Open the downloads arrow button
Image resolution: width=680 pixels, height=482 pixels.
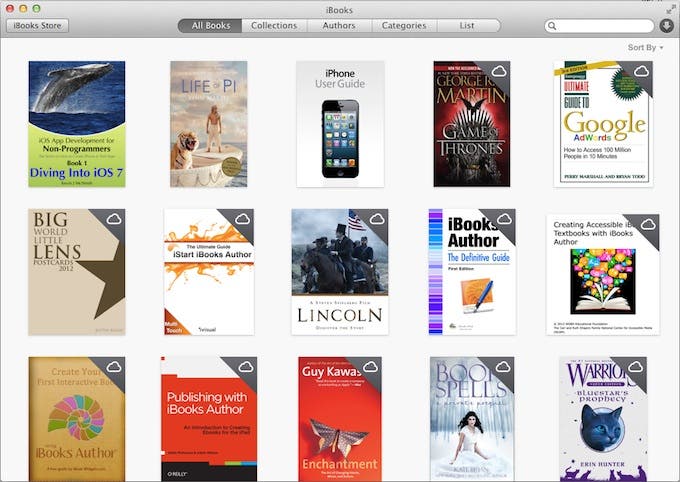(x=666, y=26)
